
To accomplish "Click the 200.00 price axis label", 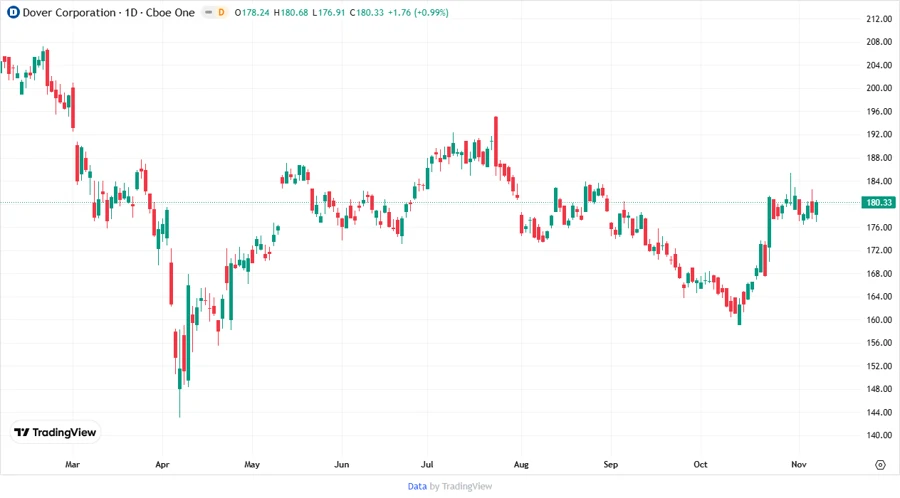I will click(879, 88).
